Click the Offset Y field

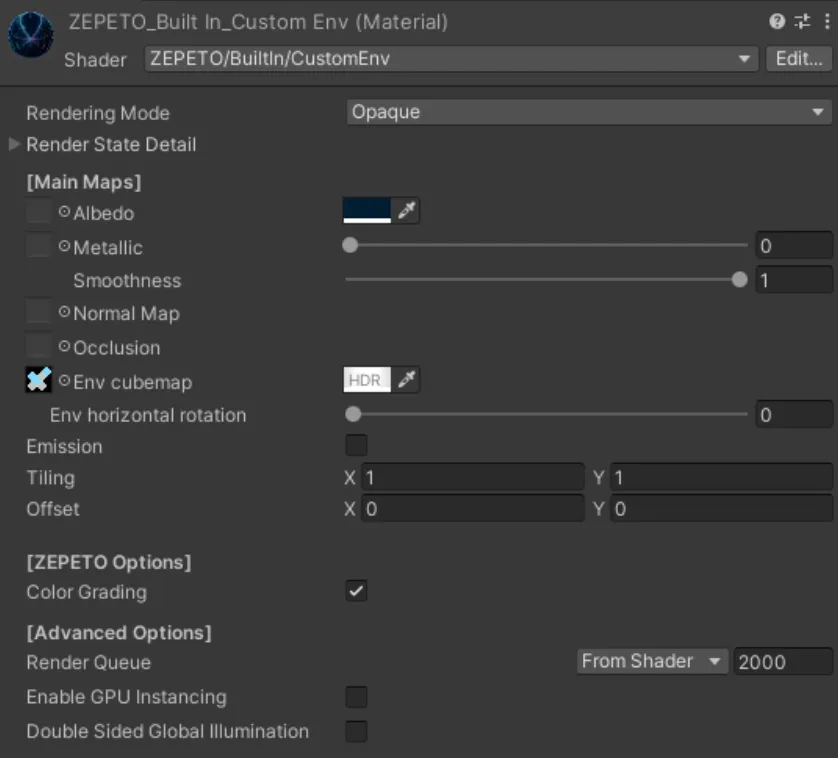(x=721, y=508)
